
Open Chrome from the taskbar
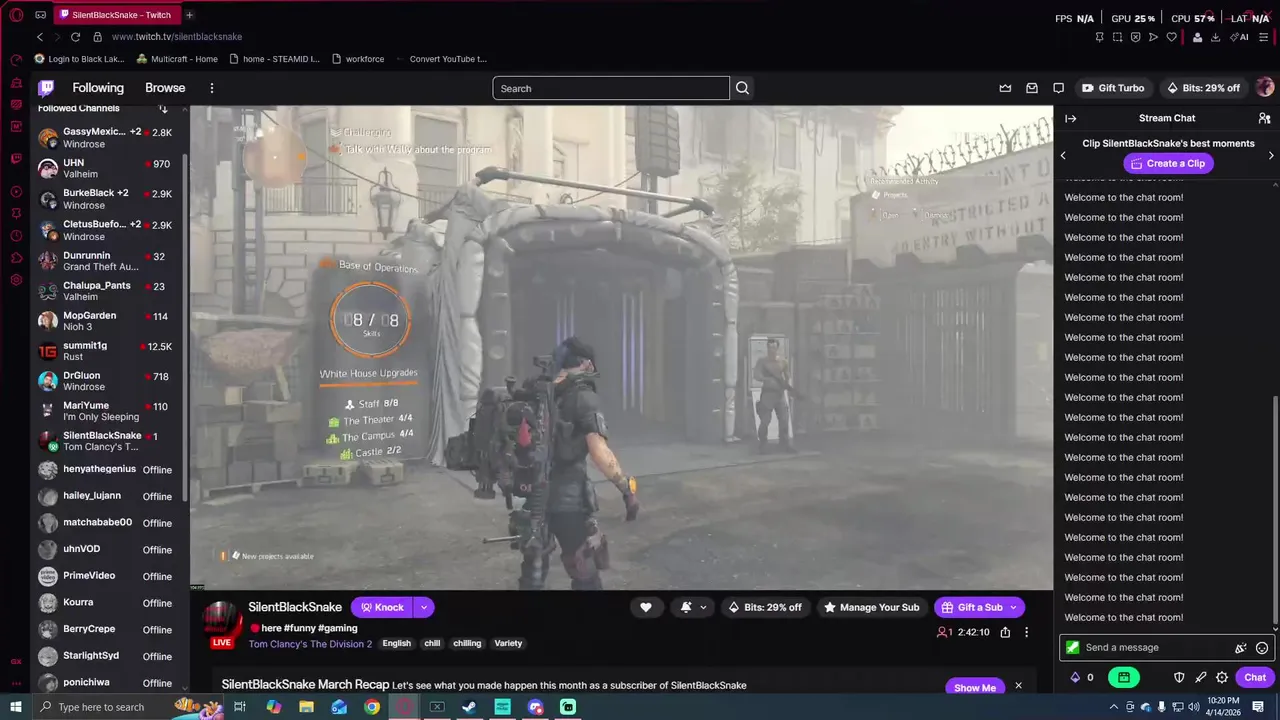pyautogui.click(x=372, y=707)
